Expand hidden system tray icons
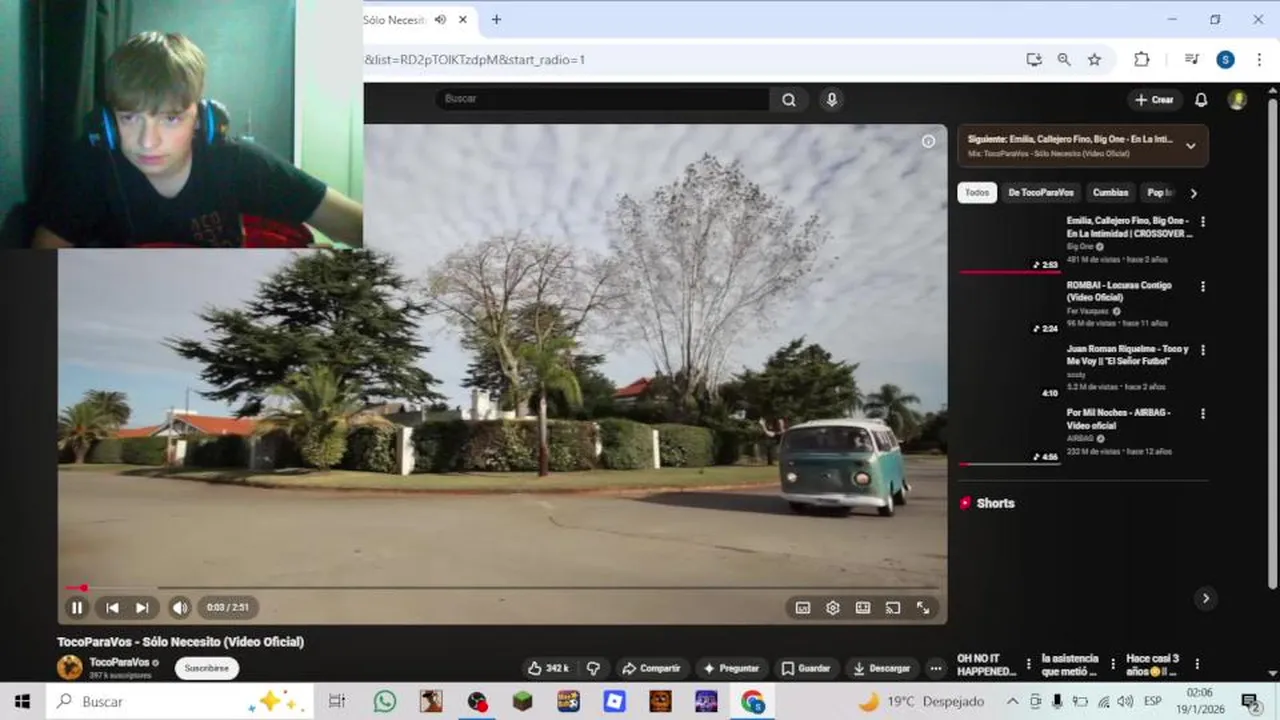1280x720 pixels. pyautogui.click(x=1012, y=702)
